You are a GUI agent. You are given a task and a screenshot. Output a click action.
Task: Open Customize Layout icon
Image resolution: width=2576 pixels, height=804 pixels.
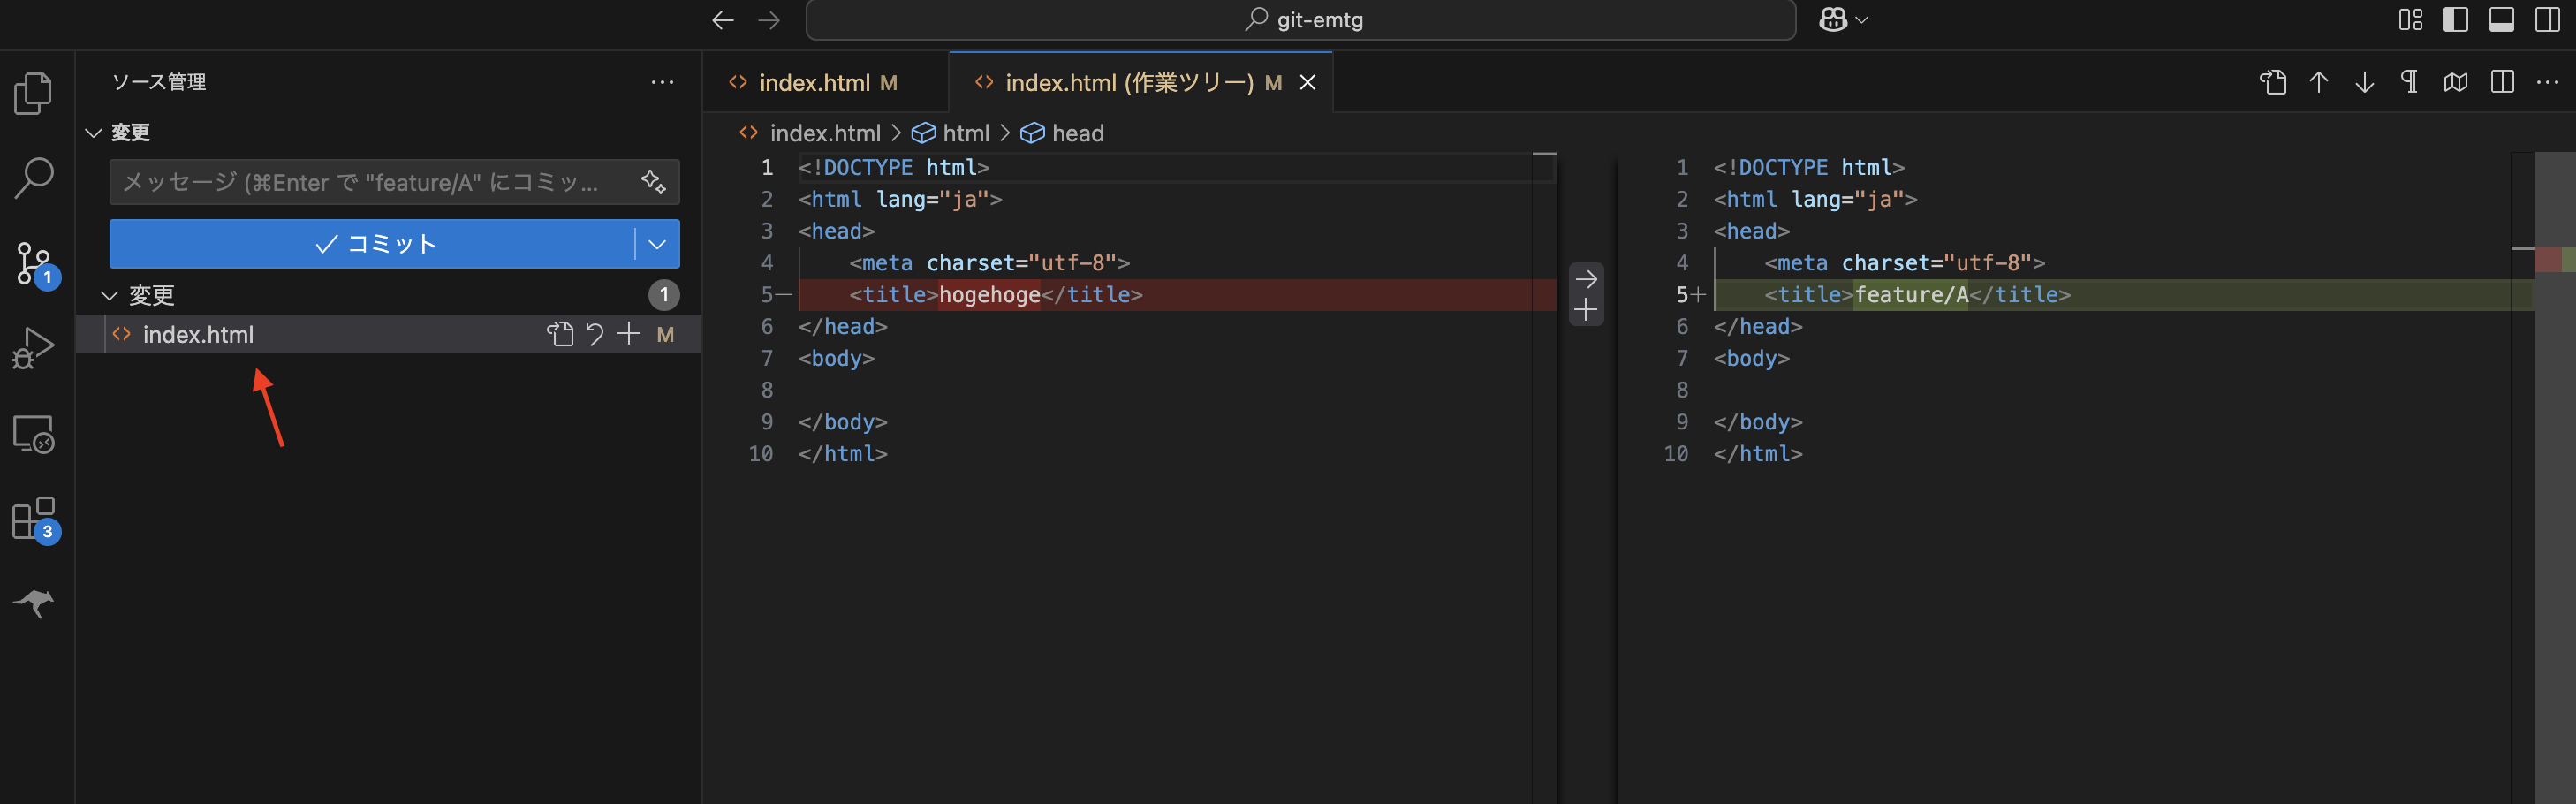click(x=2410, y=20)
